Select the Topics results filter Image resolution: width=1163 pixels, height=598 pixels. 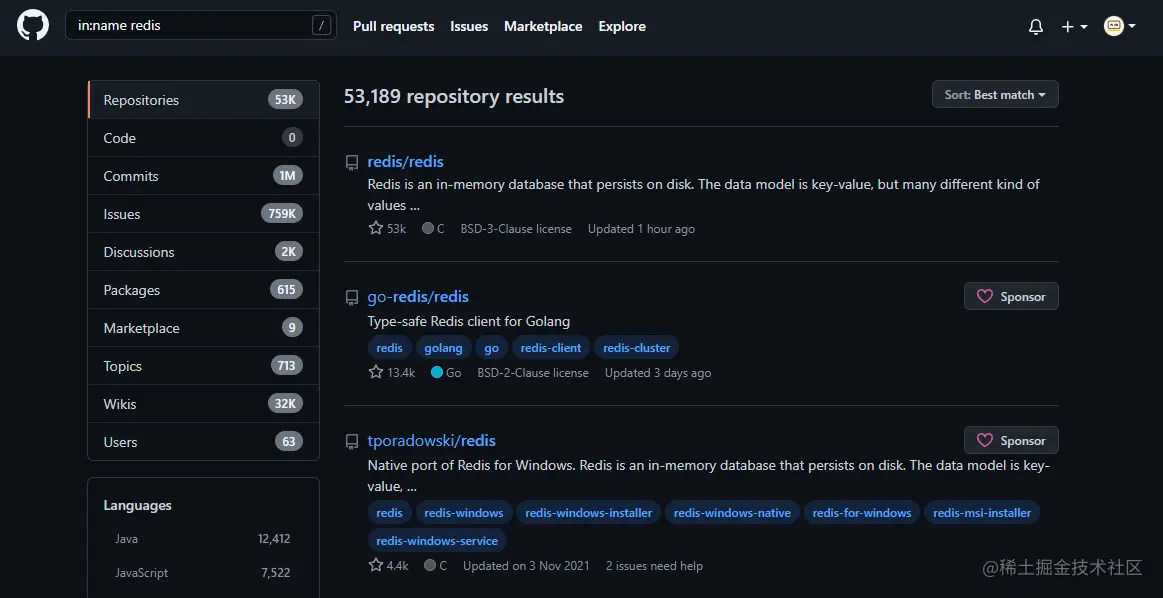(203, 366)
